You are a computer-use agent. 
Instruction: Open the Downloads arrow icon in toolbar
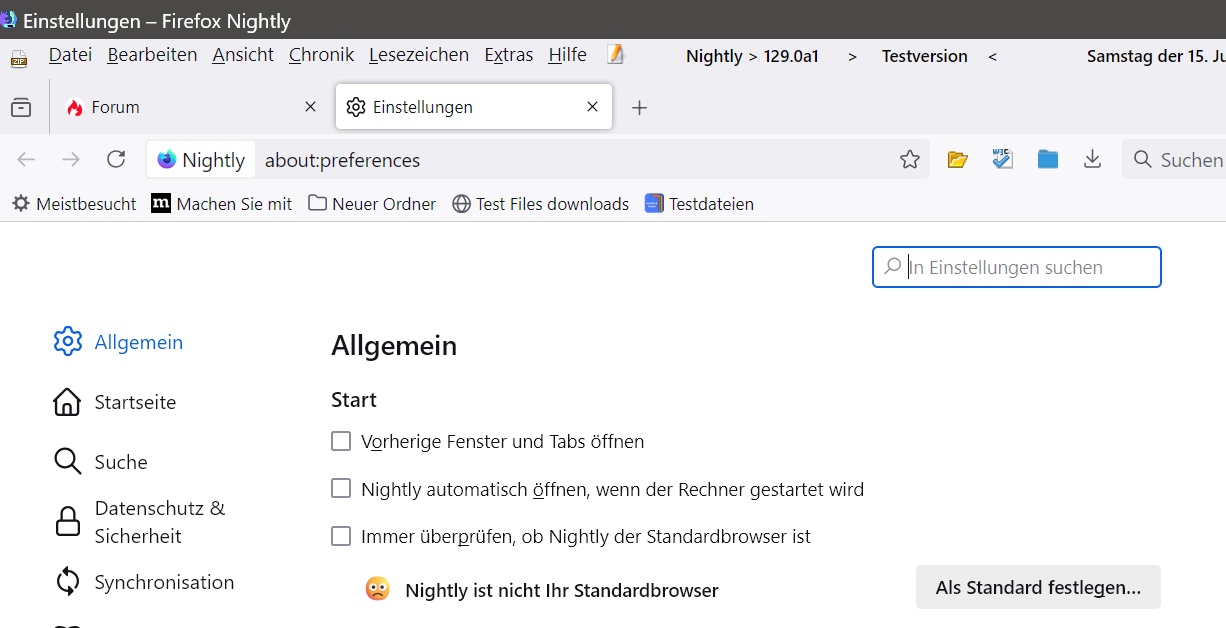click(1092, 158)
